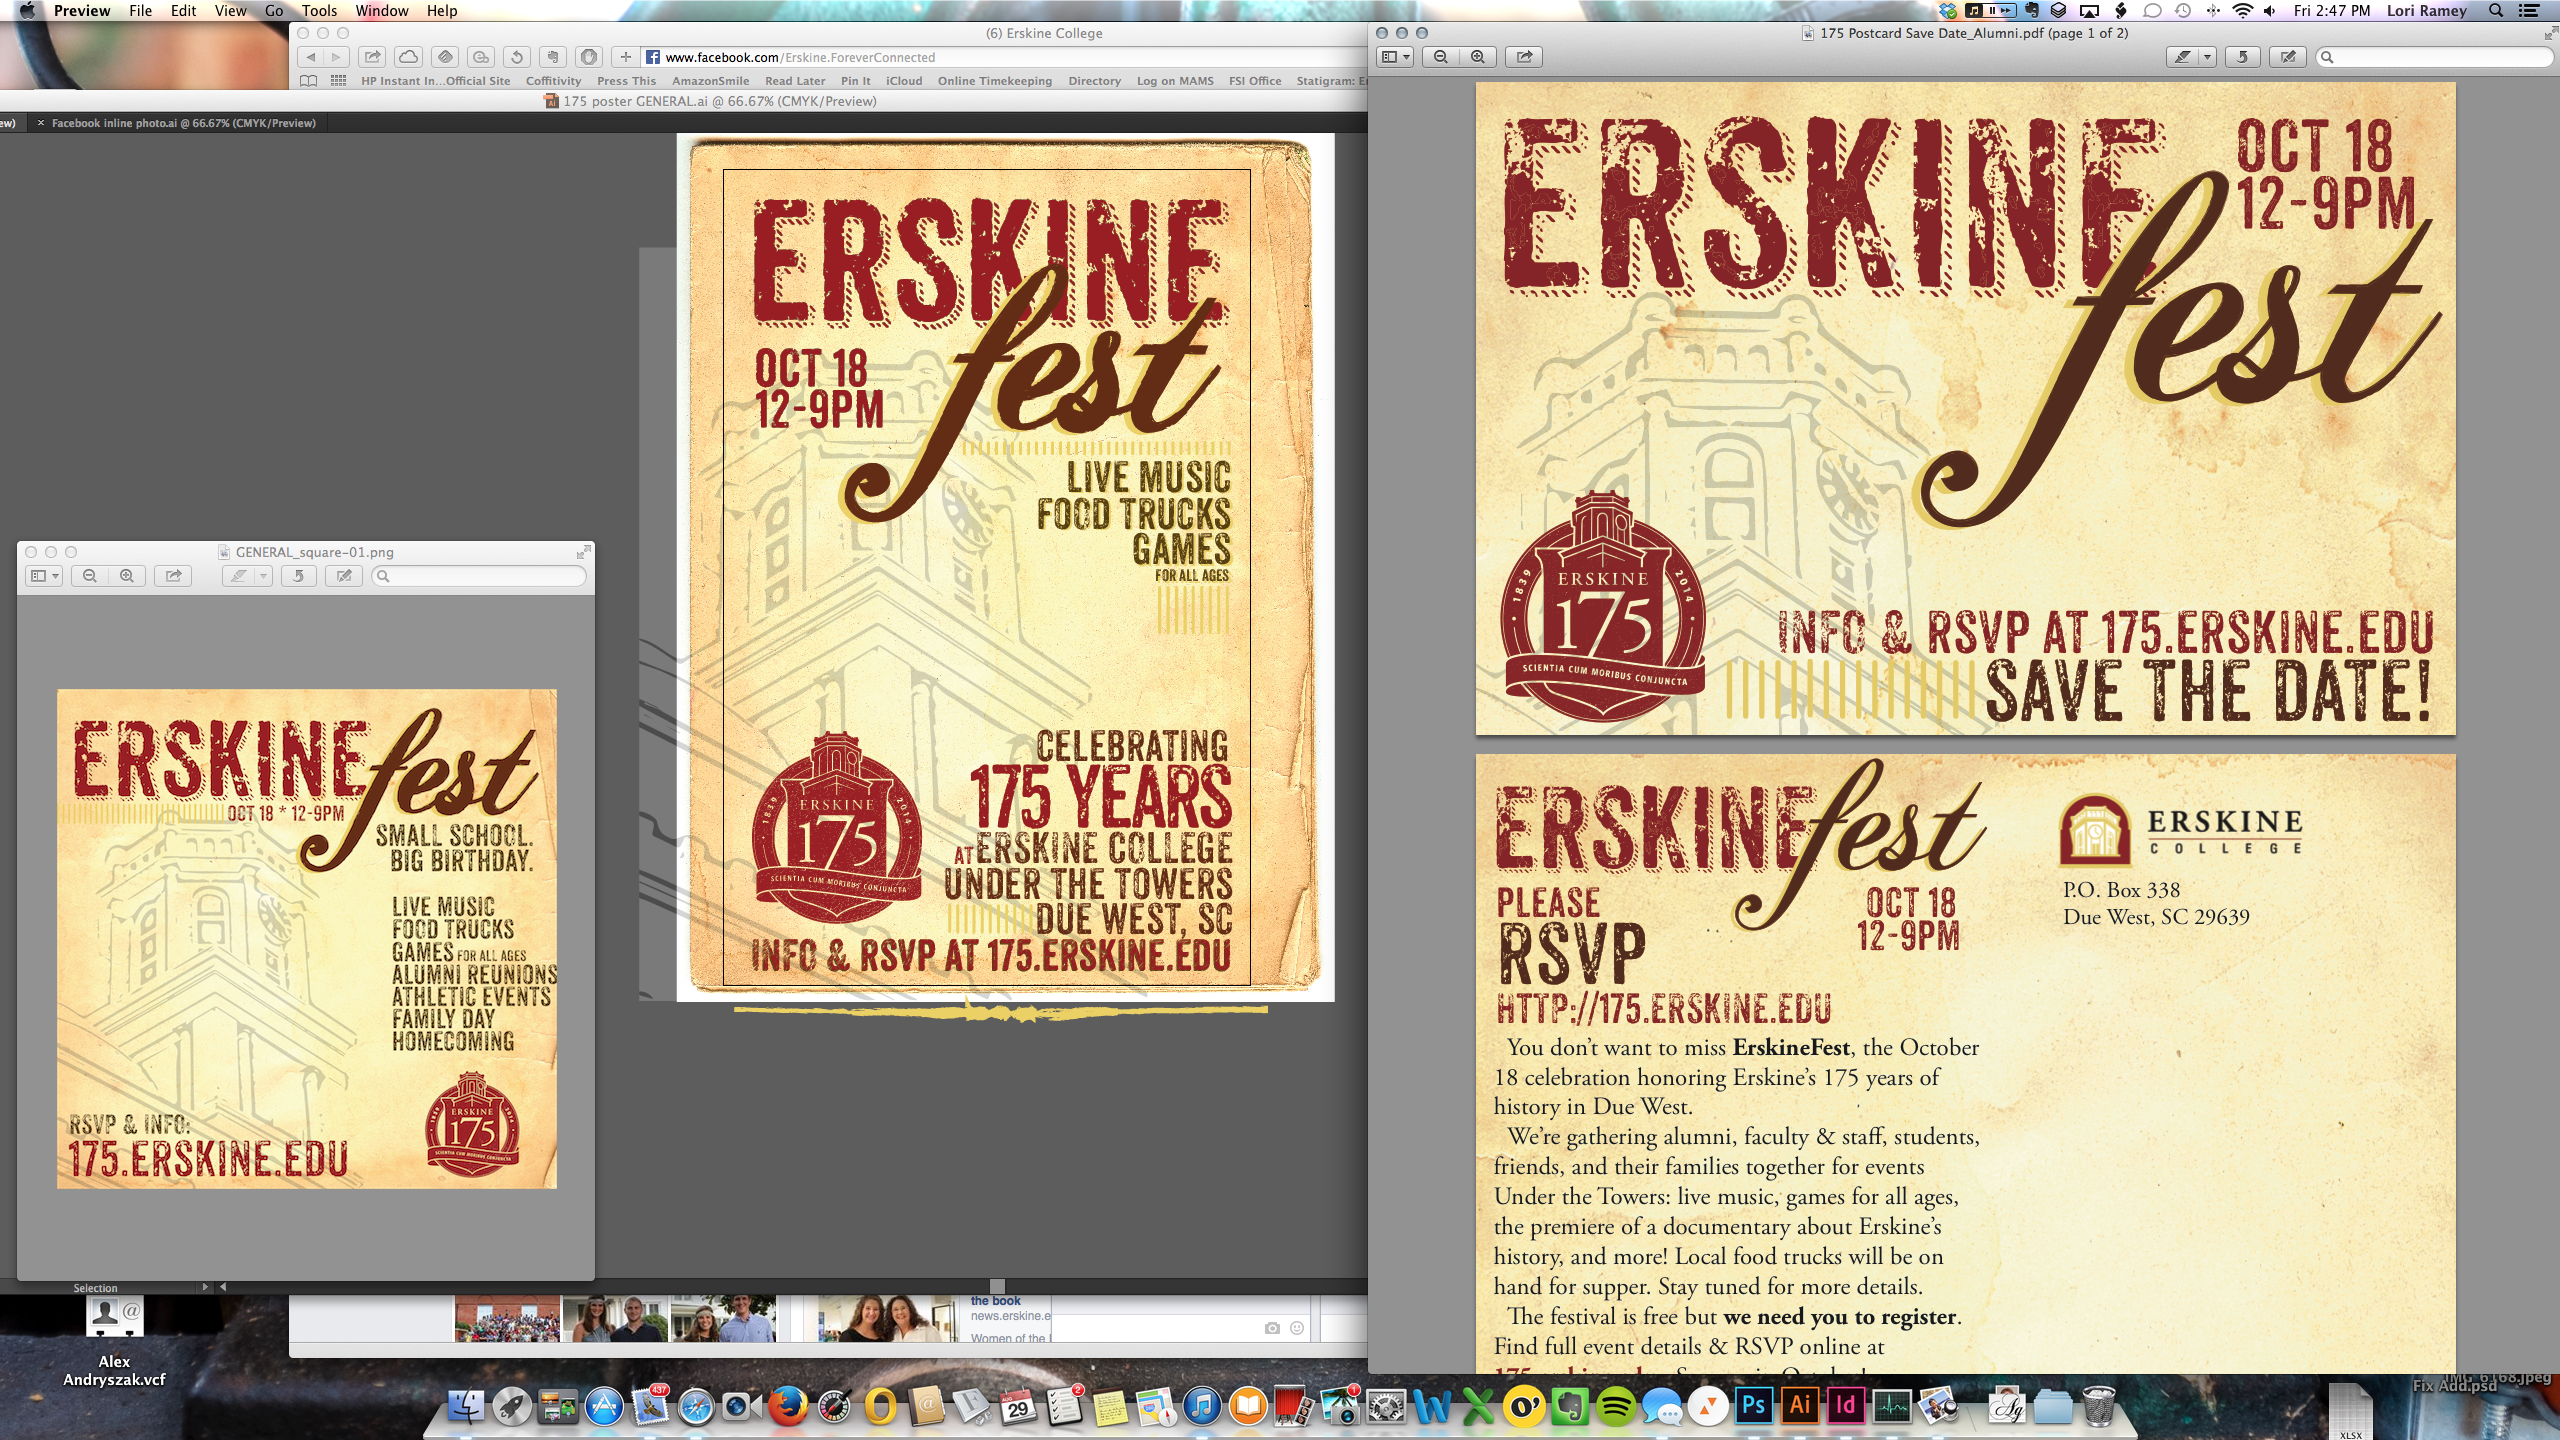This screenshot has height=1440, width=2560.
Task: Open Online Timekeeping bookmark link
Action: point(994,81)
